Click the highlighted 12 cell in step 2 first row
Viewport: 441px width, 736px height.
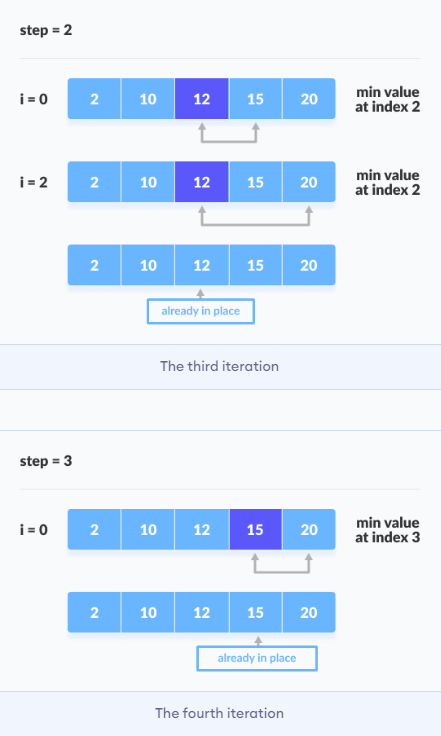tap(202, 99)
